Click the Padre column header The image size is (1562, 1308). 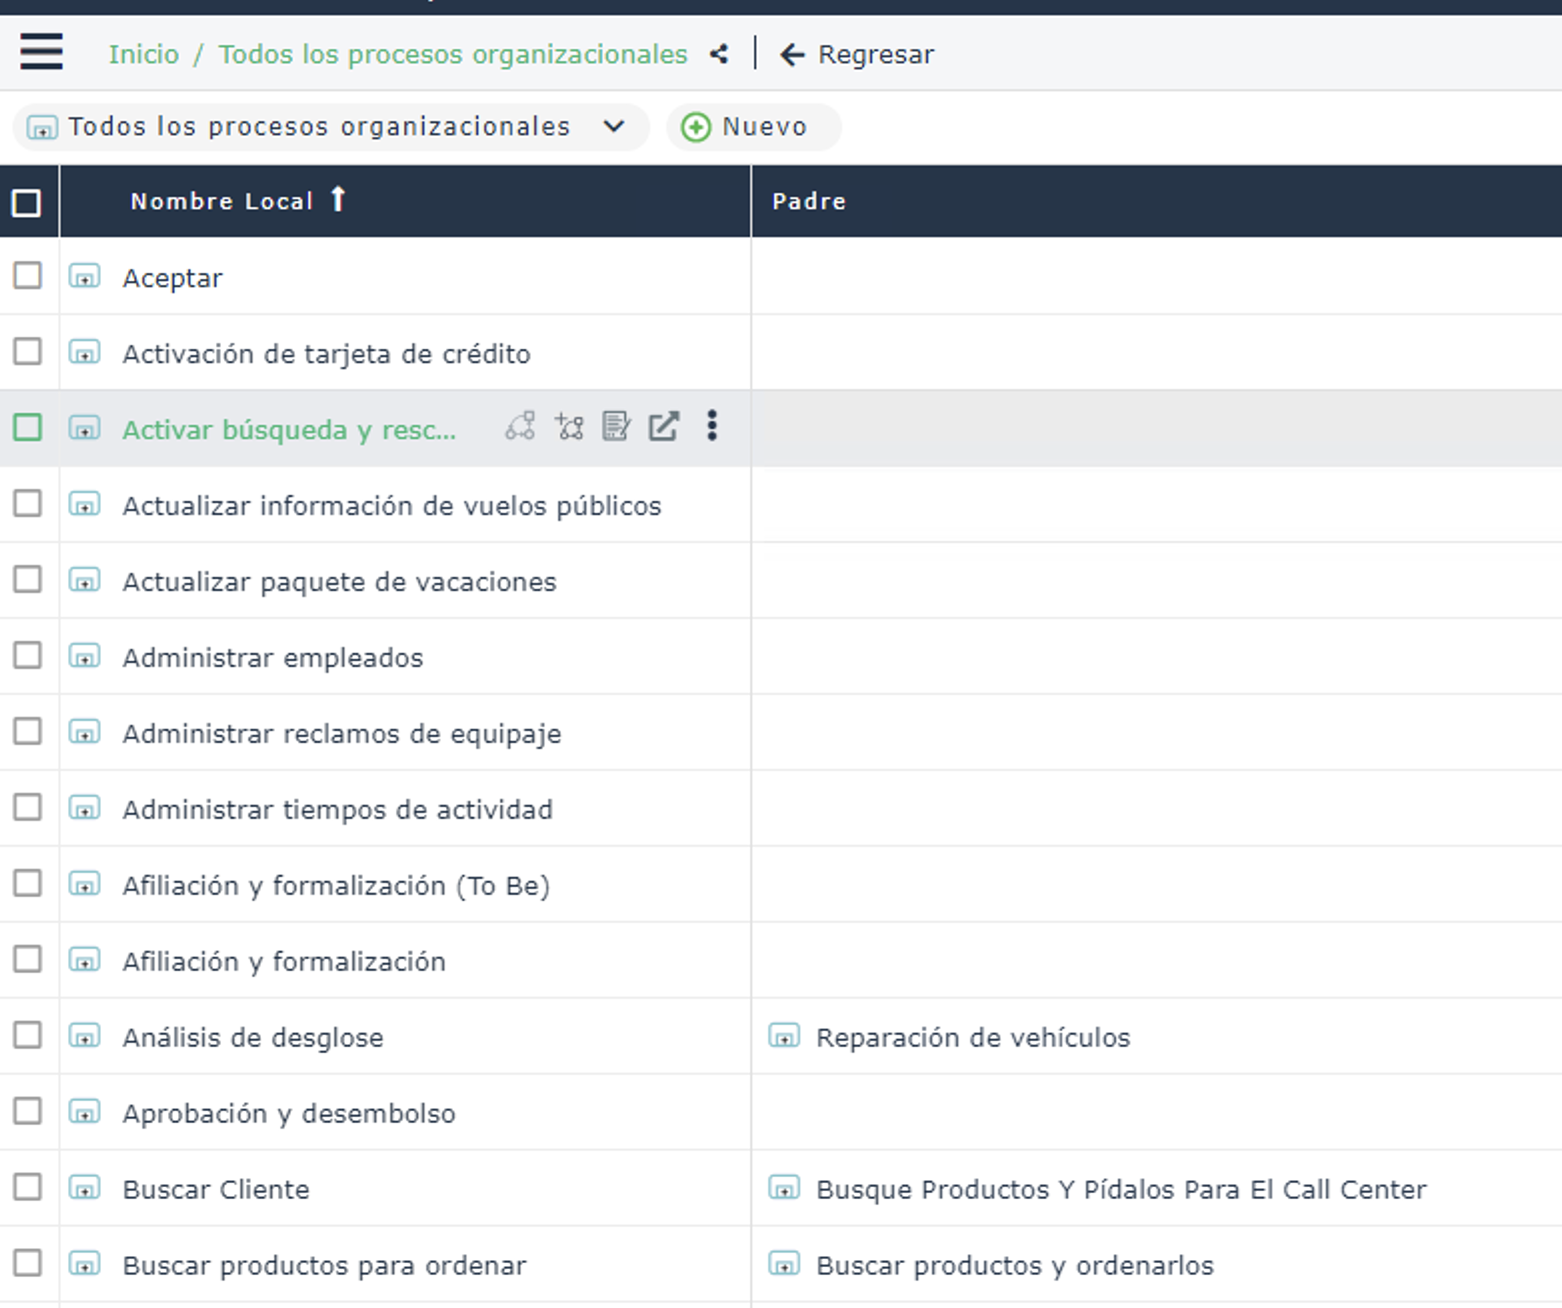coord(809,202)
